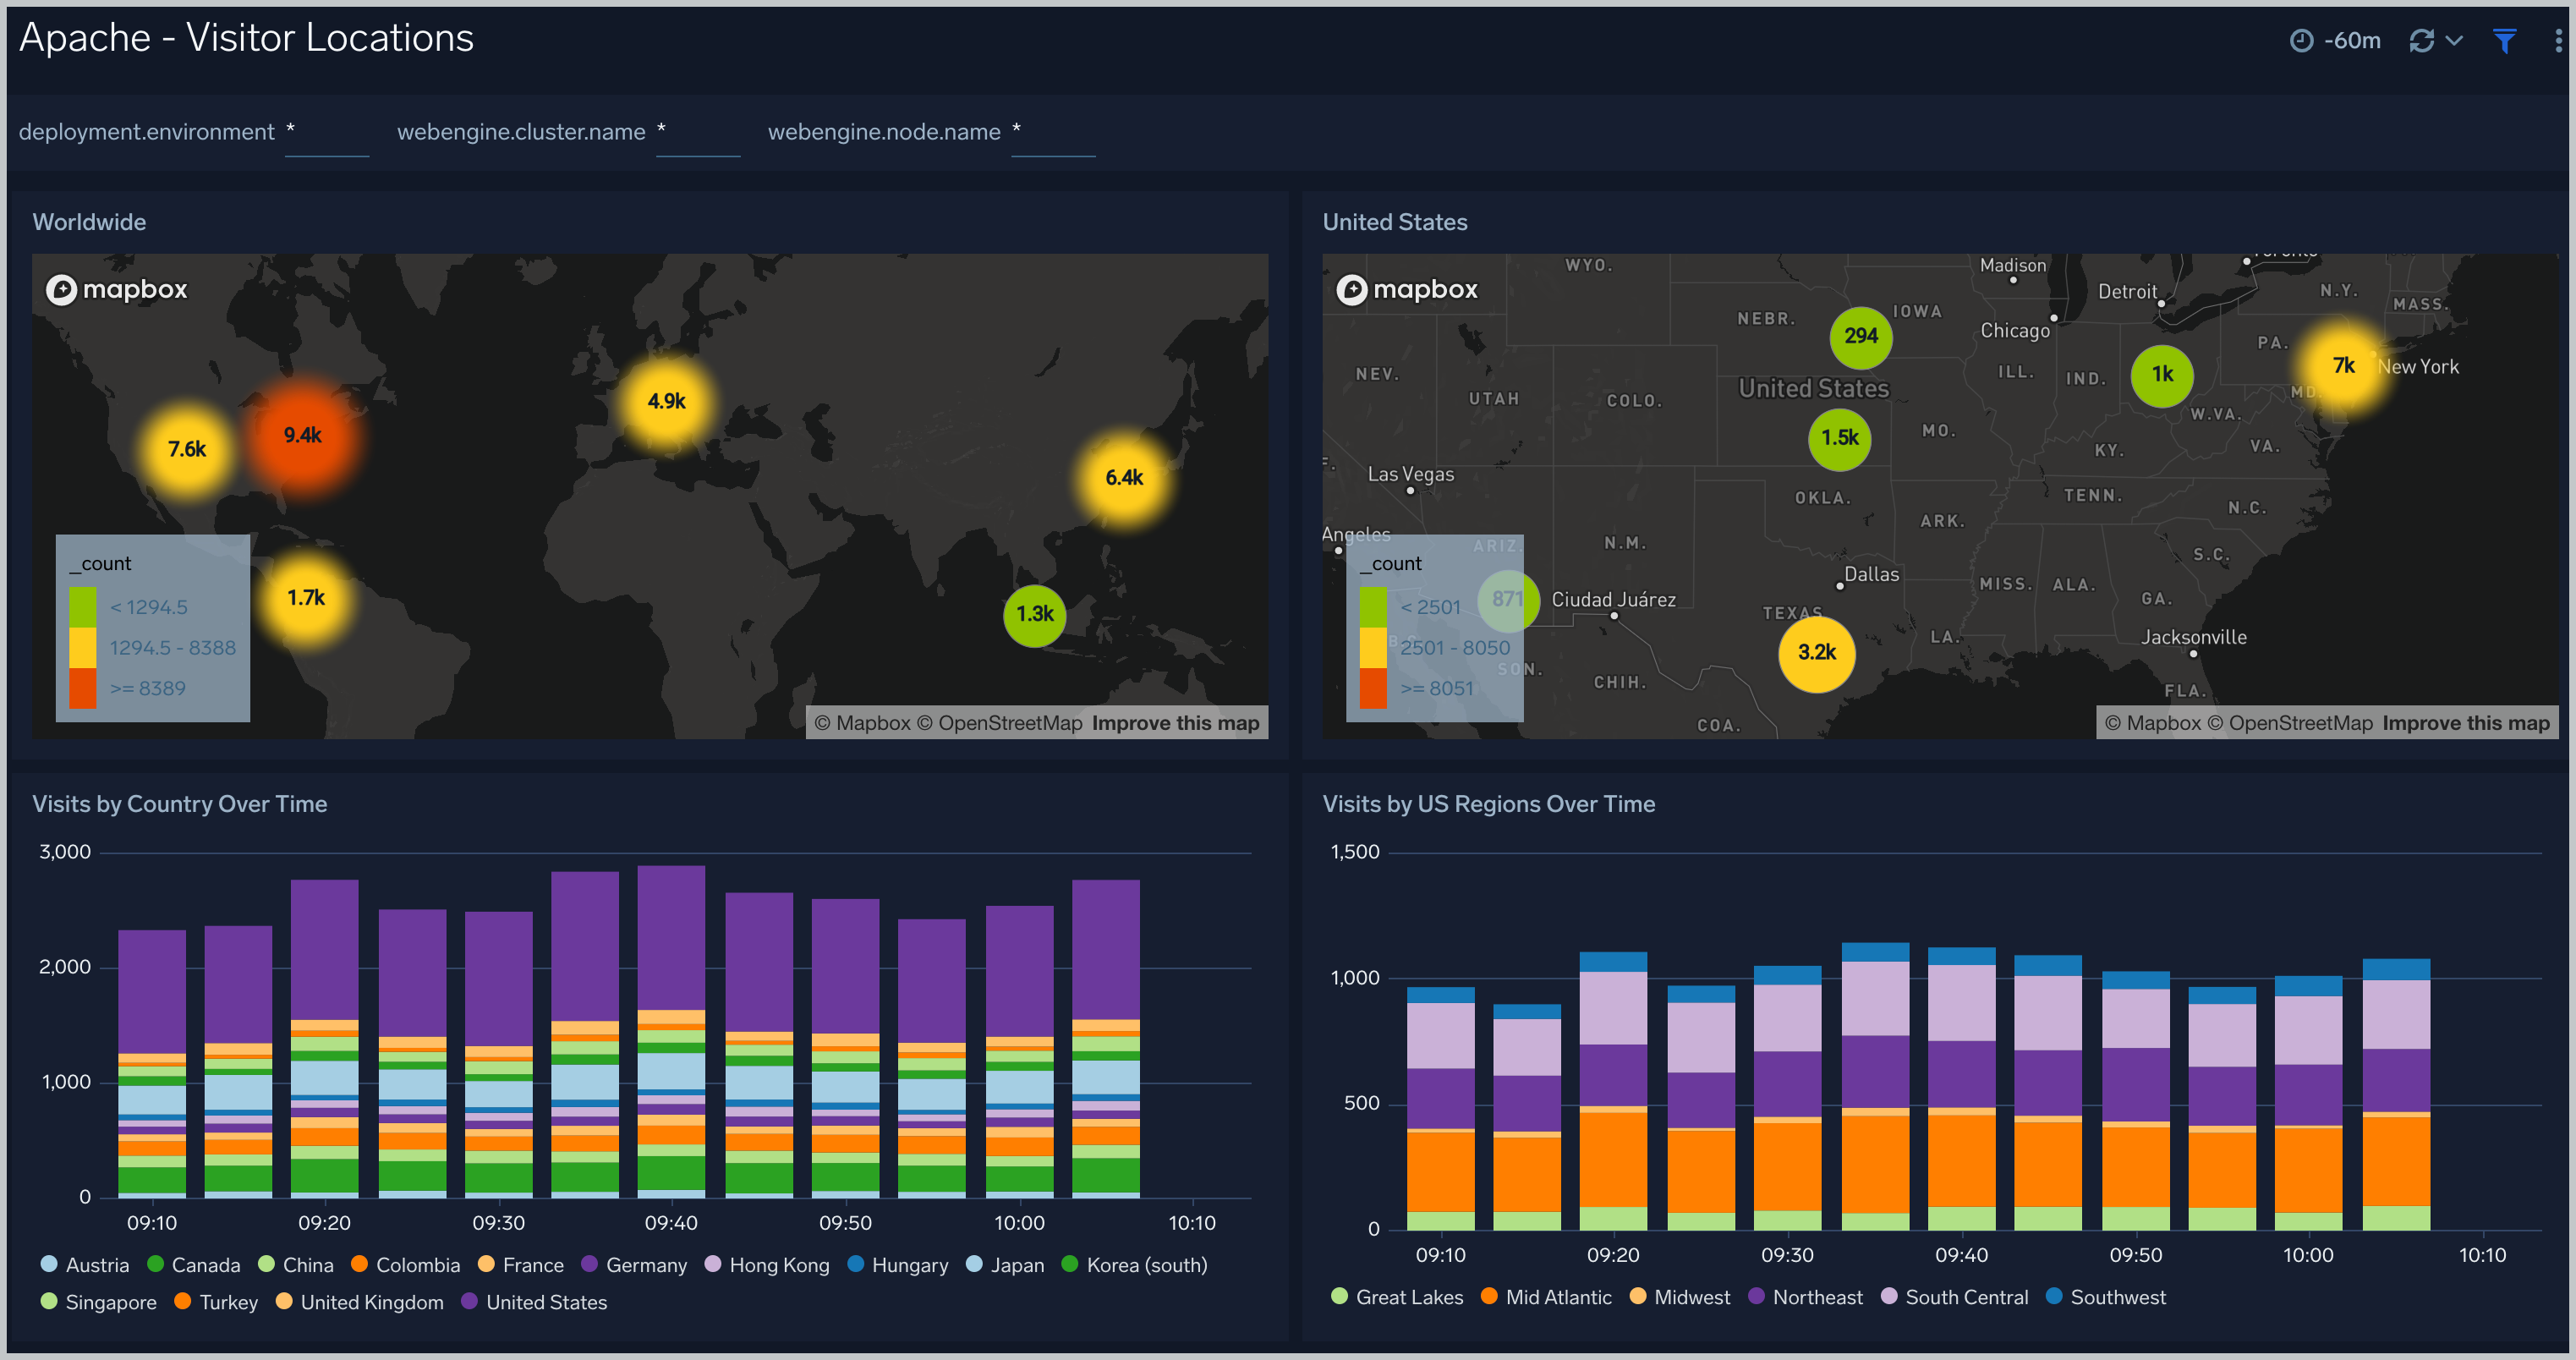Open the -60m time range picker
Screen dimensions: 2576x1360
pos(2335,40)
